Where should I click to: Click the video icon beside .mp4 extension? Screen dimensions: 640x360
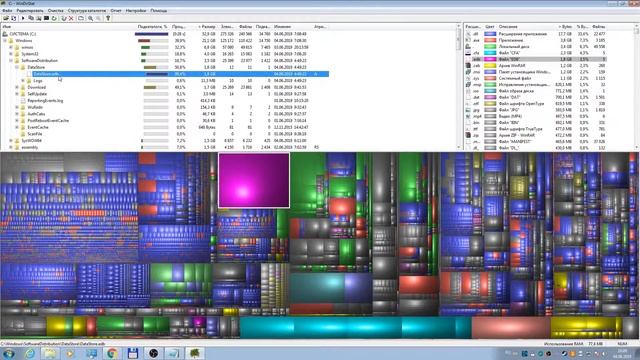tap(468, 116)
